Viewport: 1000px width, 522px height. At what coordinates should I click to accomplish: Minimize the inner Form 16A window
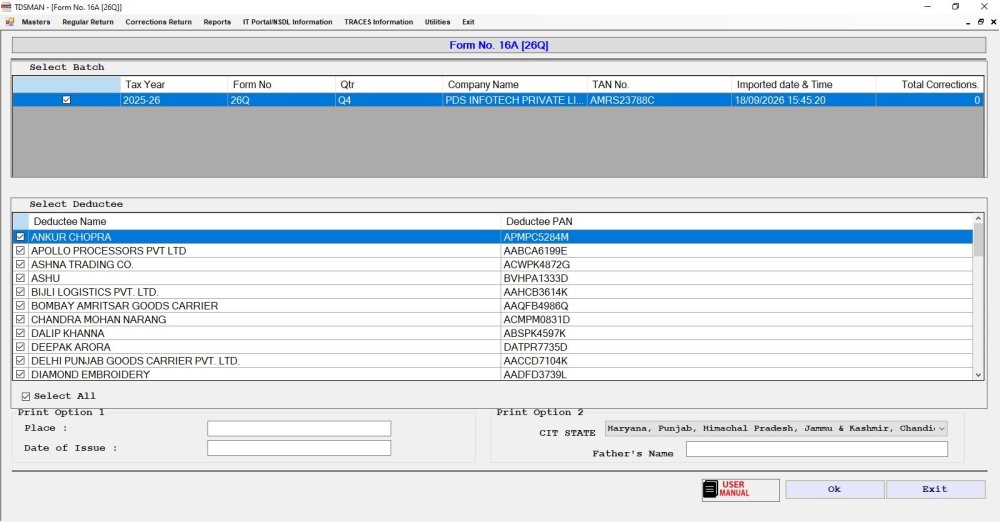[969, 22]
